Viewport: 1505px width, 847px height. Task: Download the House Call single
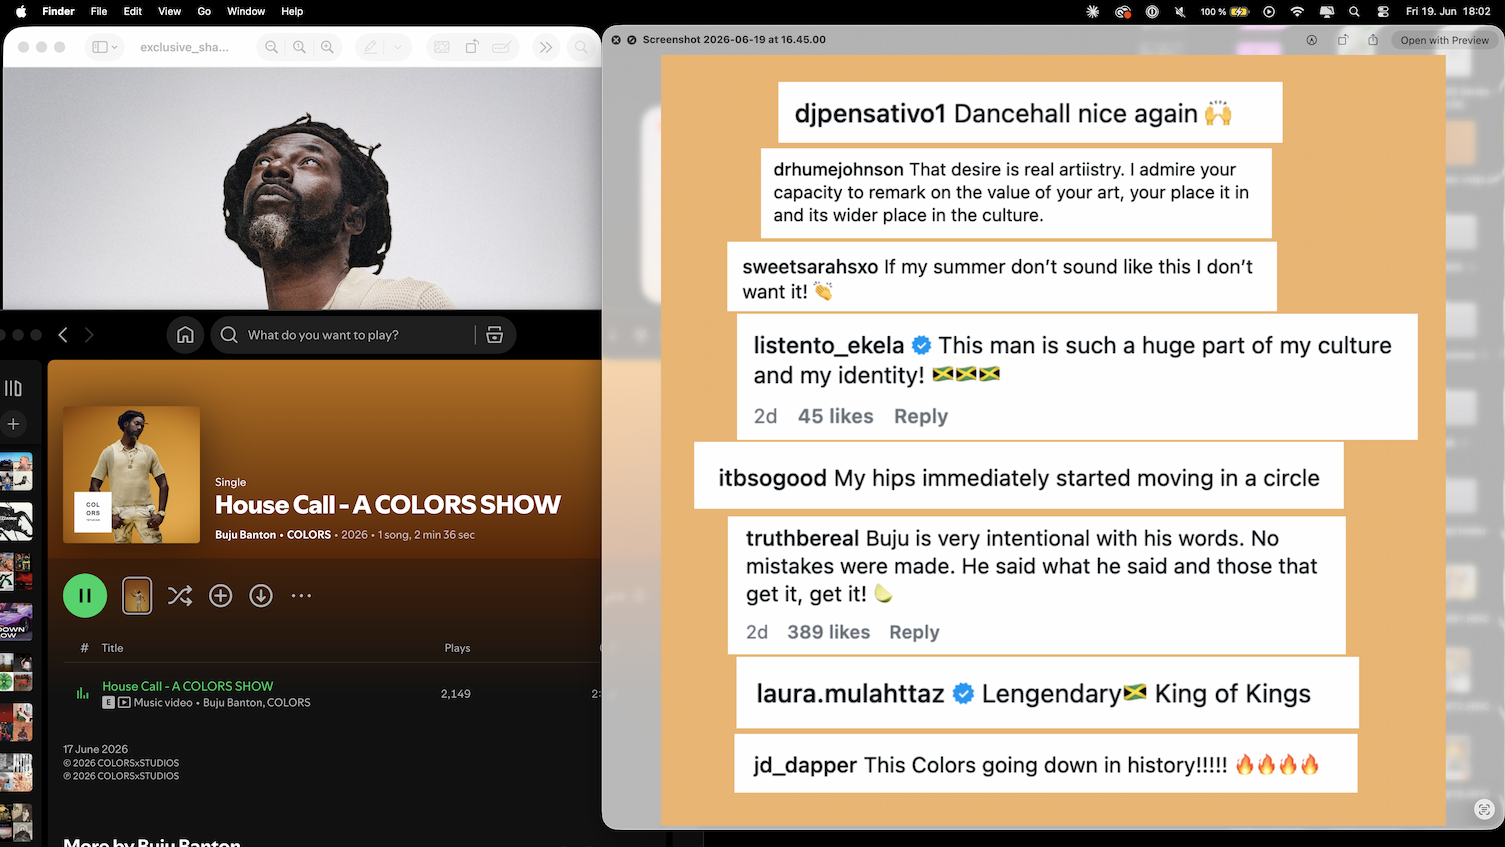[x=261, y=596]
